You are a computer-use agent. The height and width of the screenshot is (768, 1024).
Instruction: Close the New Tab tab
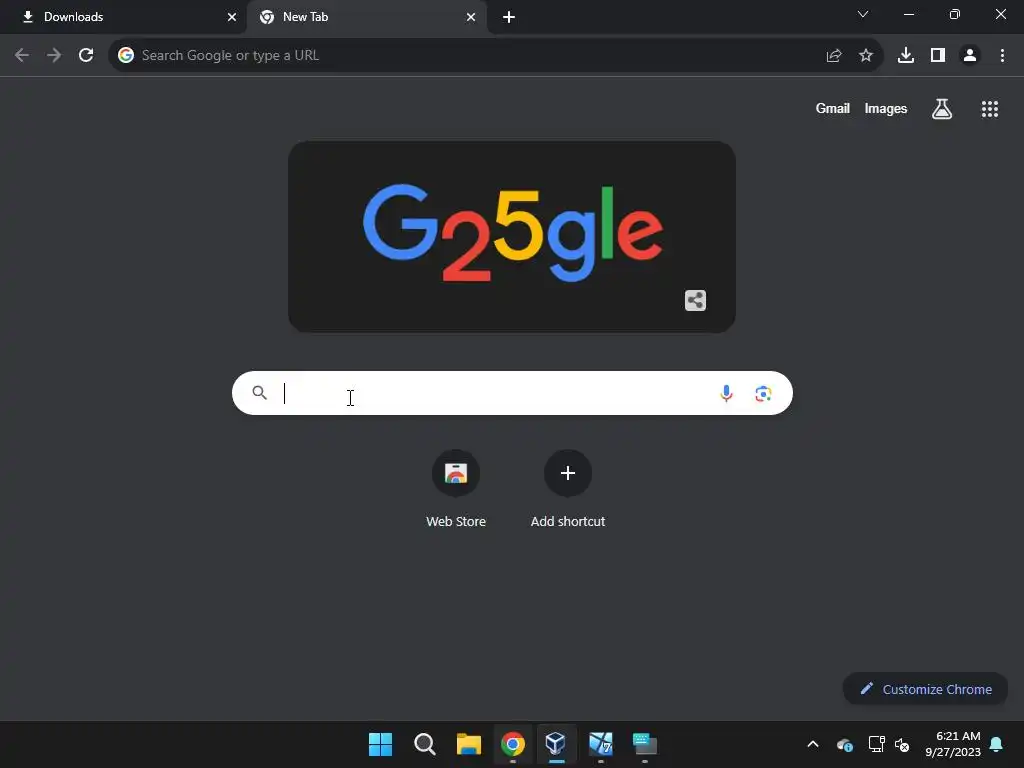471,17
